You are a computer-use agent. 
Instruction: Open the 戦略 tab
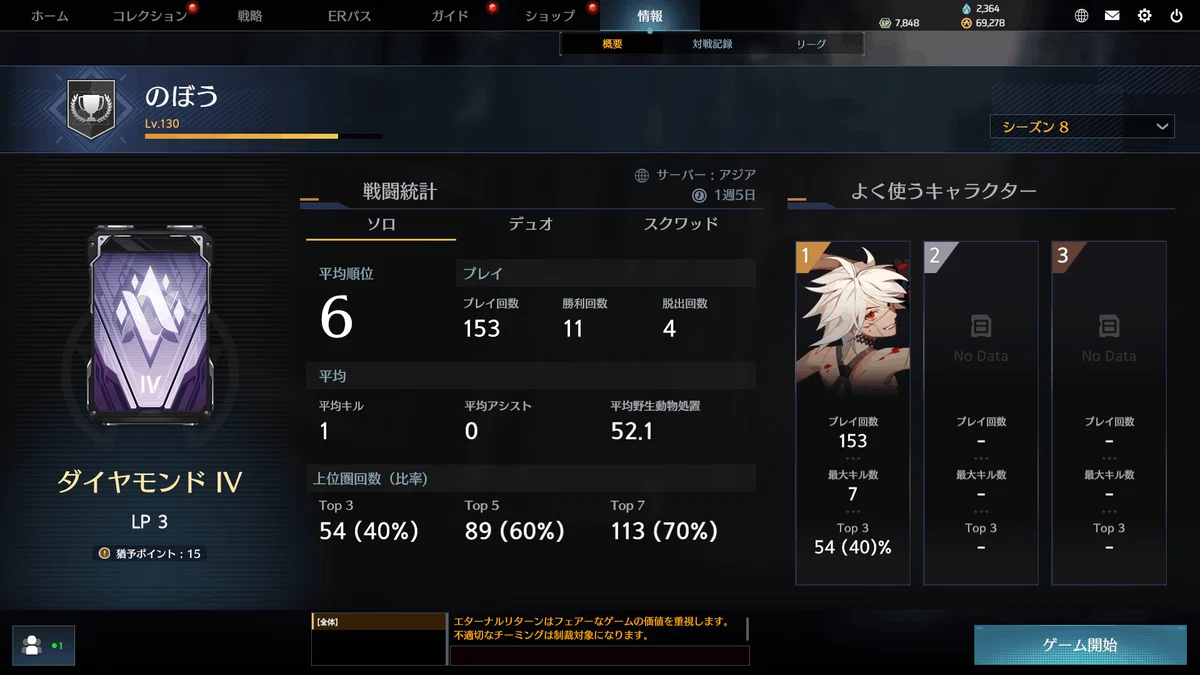click(x=250, y=16)
